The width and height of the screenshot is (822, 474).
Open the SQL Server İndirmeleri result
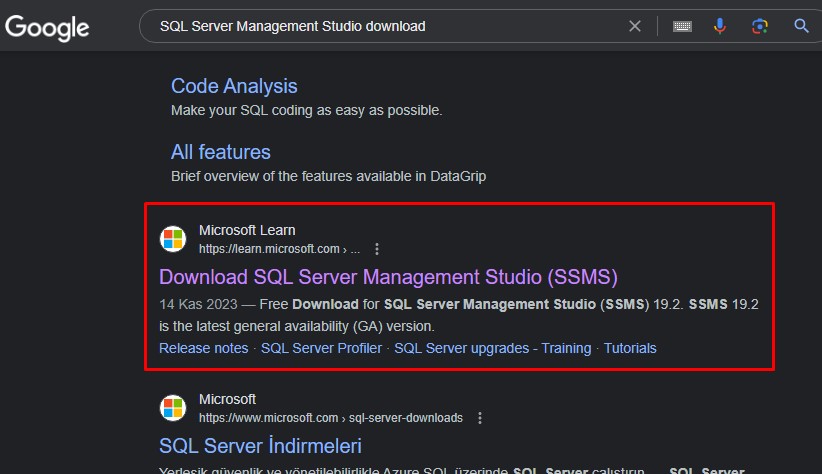(x=260, y=446)
